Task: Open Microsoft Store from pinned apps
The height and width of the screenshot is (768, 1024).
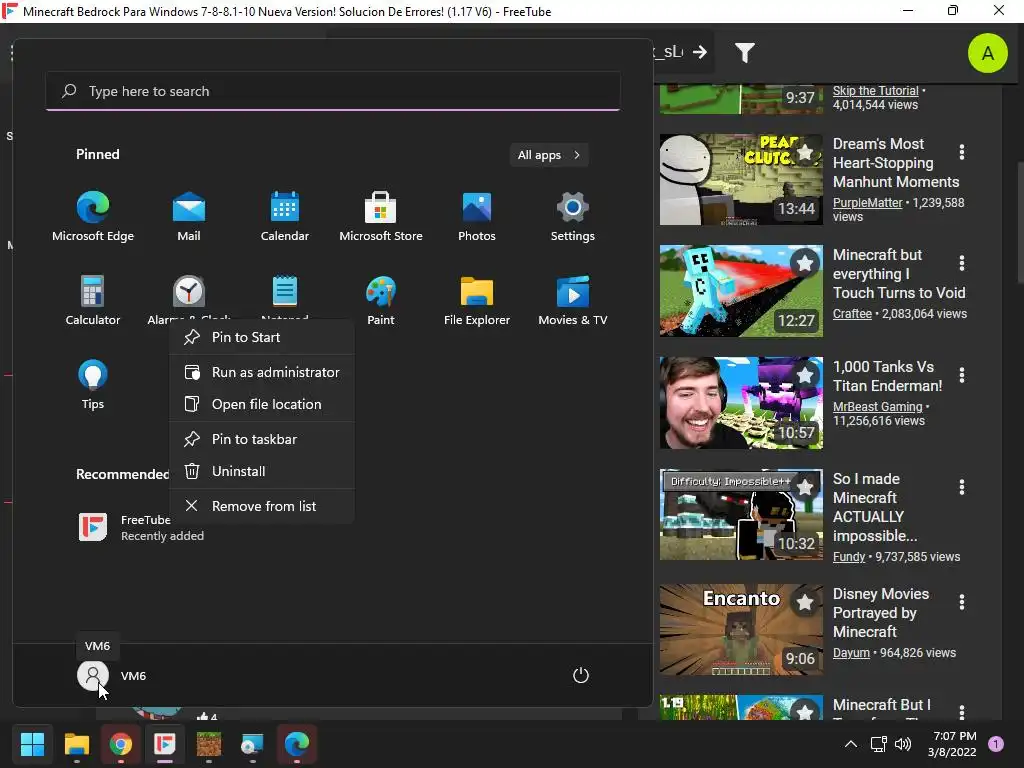Action: point(381,217)
